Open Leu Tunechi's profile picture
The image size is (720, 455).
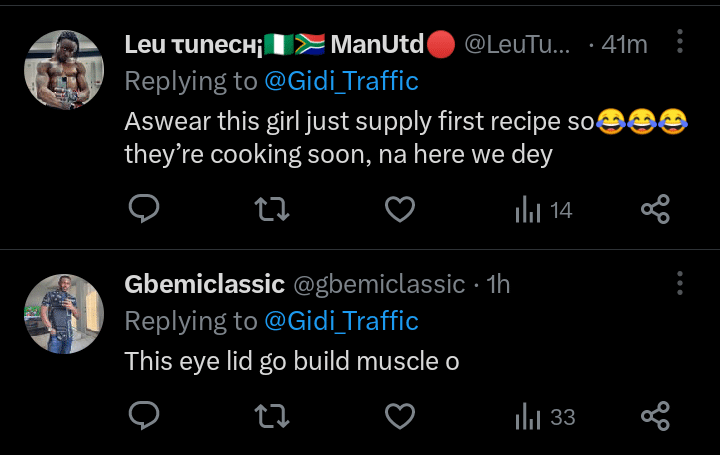point(64,69)
